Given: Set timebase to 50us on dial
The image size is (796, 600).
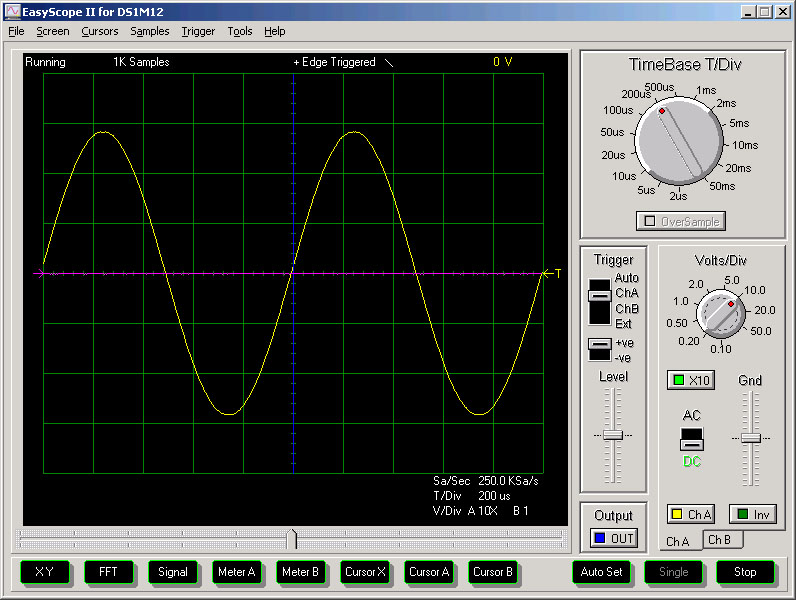Looking at the screenshot, I should pos(612,132).
